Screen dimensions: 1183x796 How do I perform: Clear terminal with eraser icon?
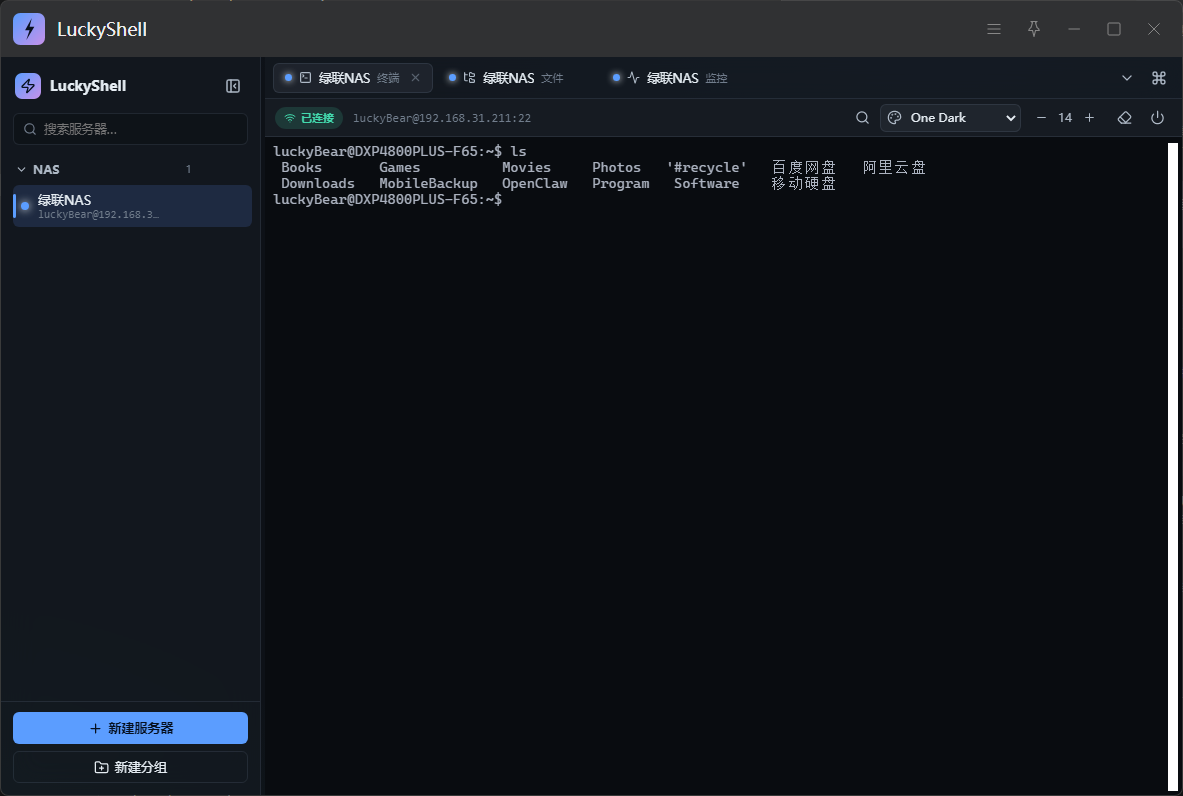pos(1125,118)
